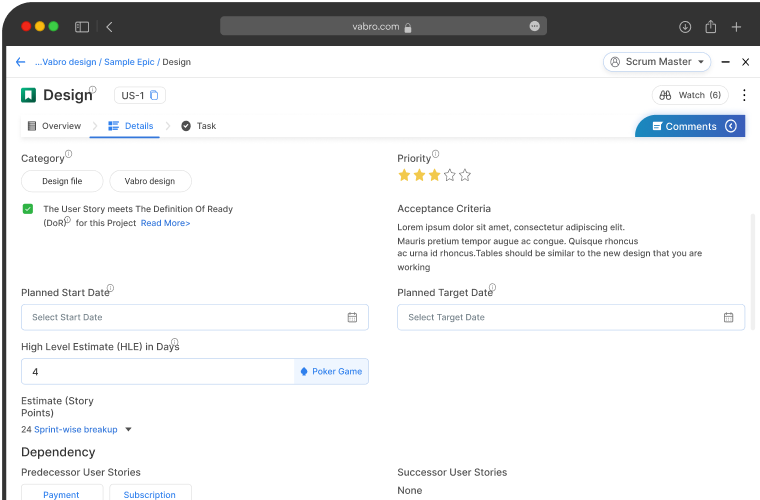Screen dimensions: 760x500
Task: Switch to the Overview tab
Action: coord(54,126)
